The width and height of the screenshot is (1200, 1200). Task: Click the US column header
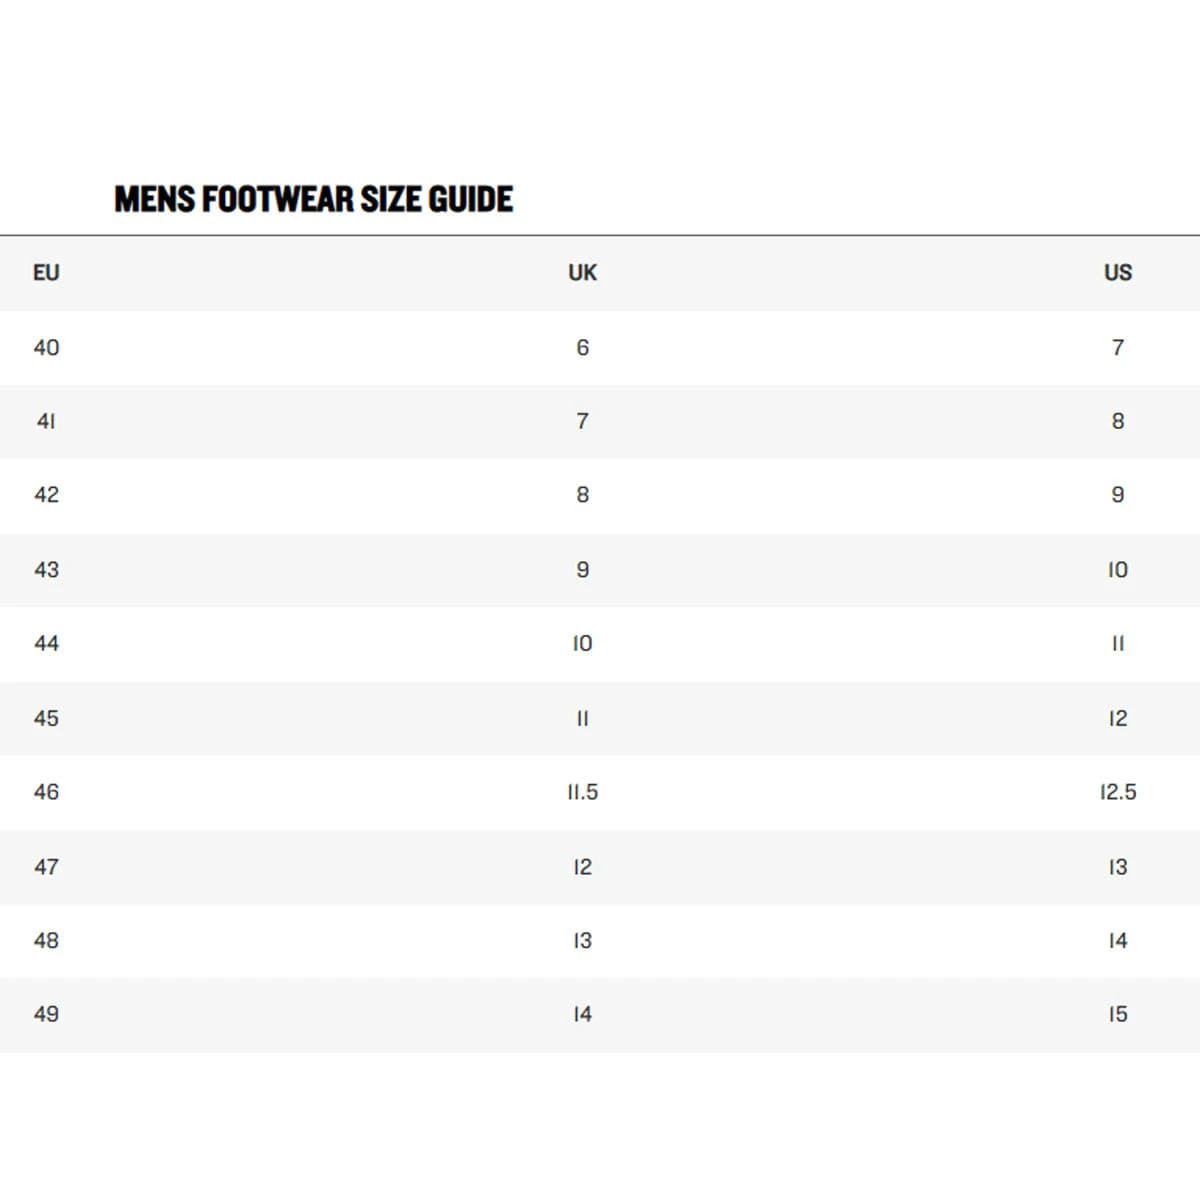pos(1117,273)
